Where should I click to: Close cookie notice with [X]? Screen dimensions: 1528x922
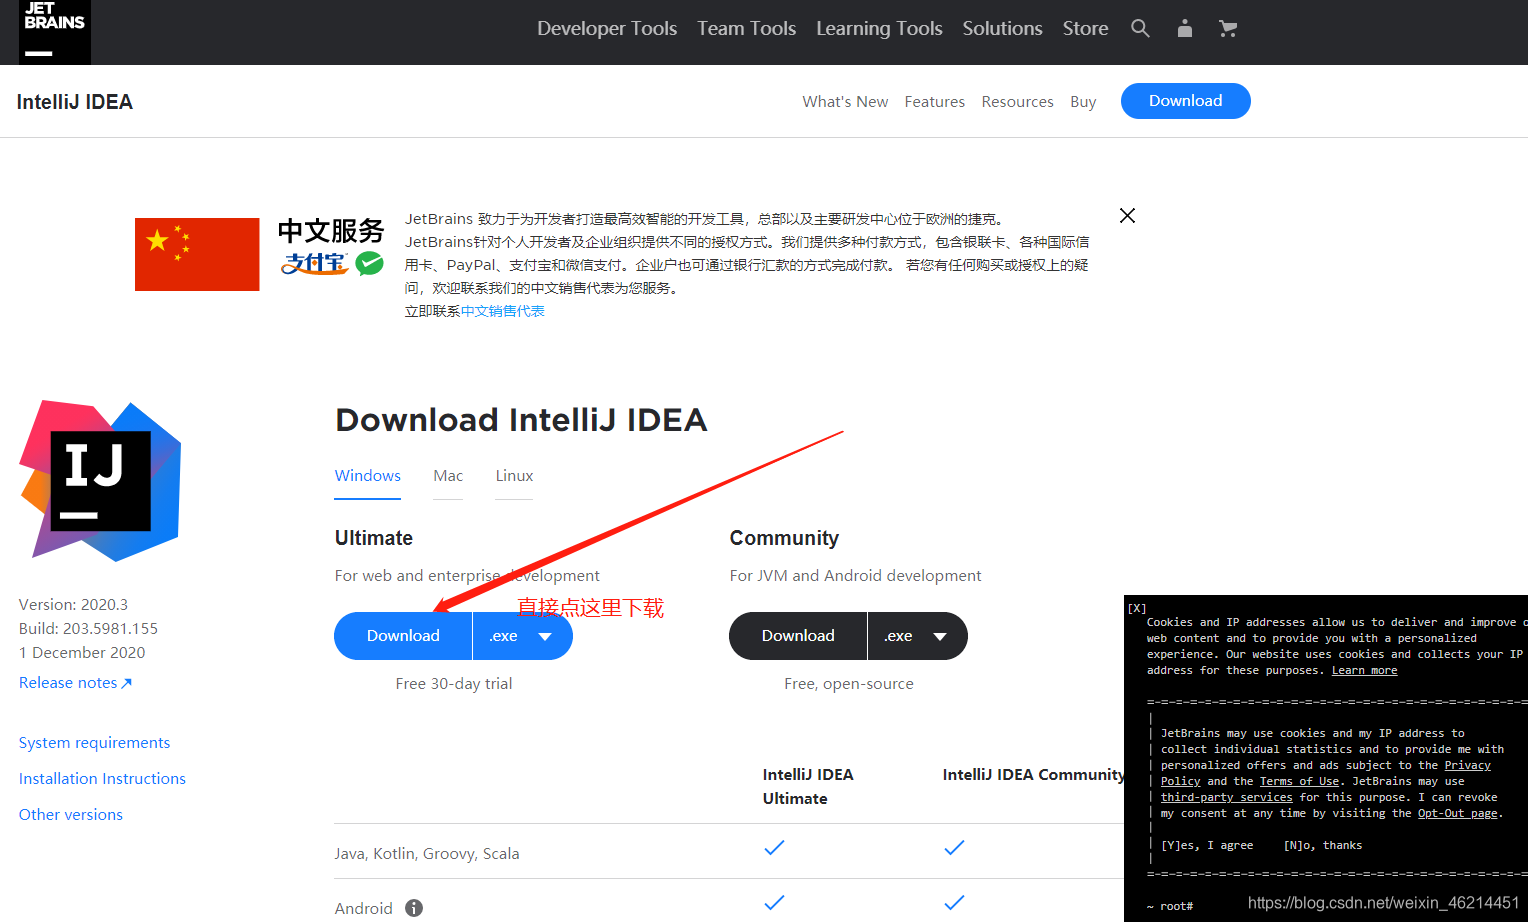[x=1137, y=608]
